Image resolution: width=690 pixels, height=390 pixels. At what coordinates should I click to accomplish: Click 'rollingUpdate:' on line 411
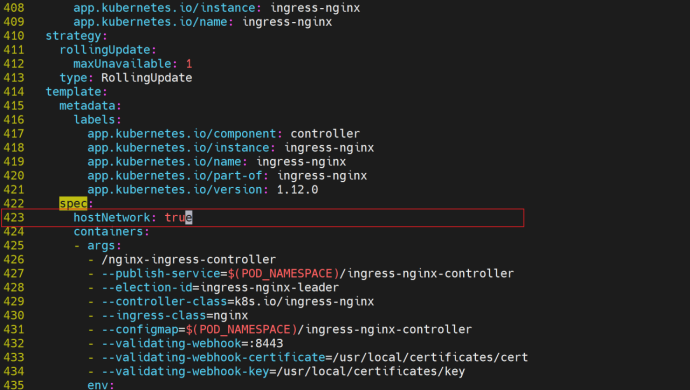coord(108,50)
